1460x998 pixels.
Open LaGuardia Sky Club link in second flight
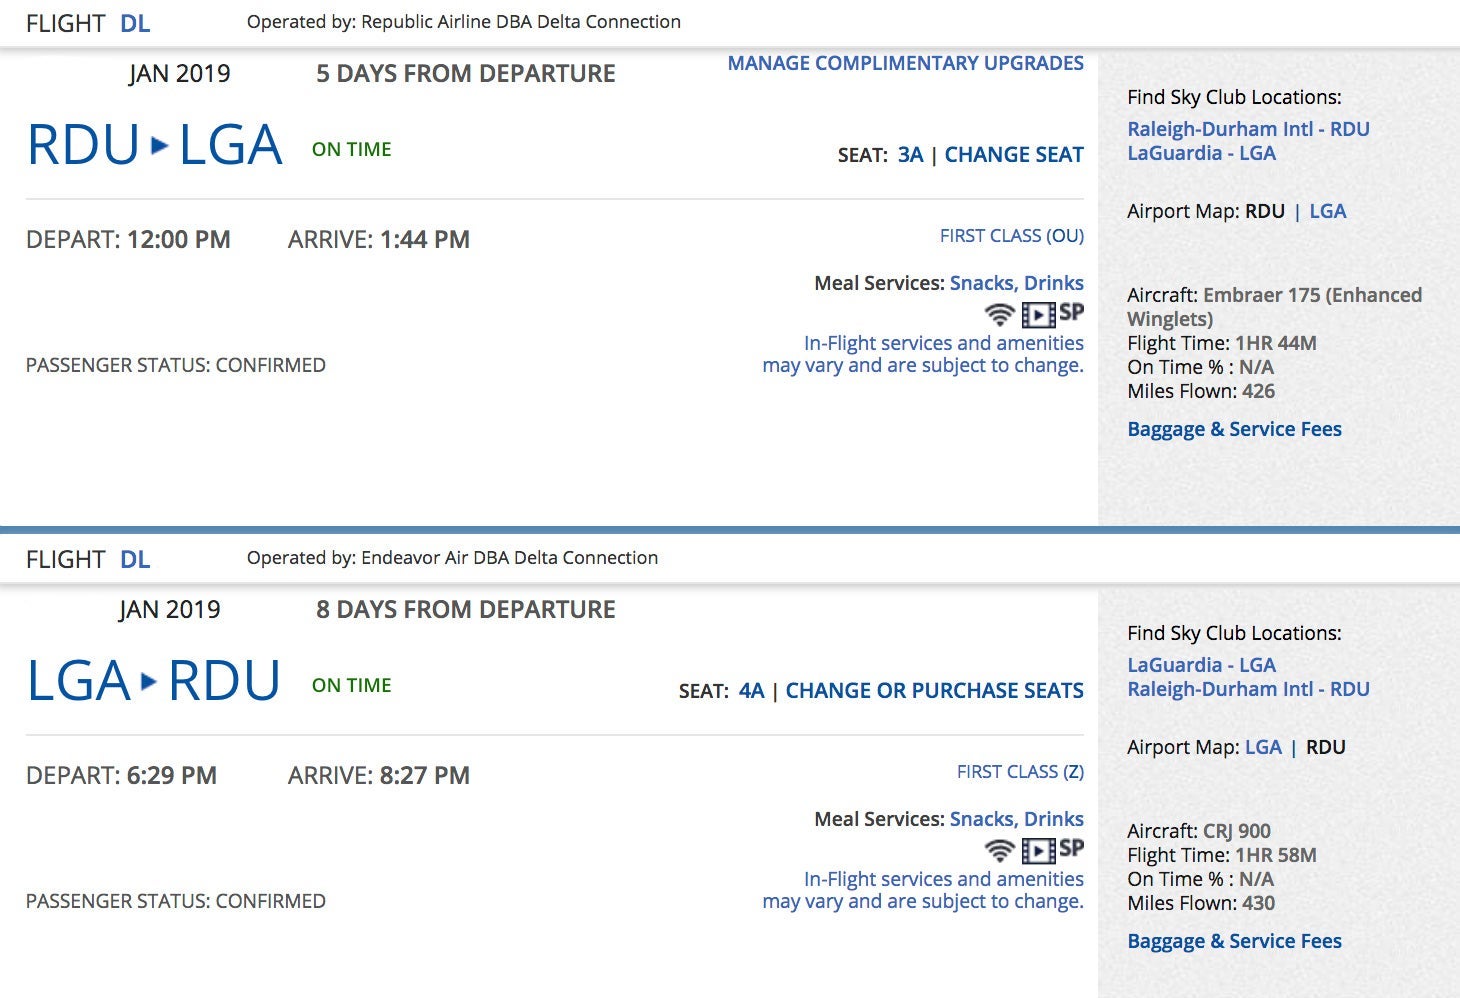tap(1201, 665)
